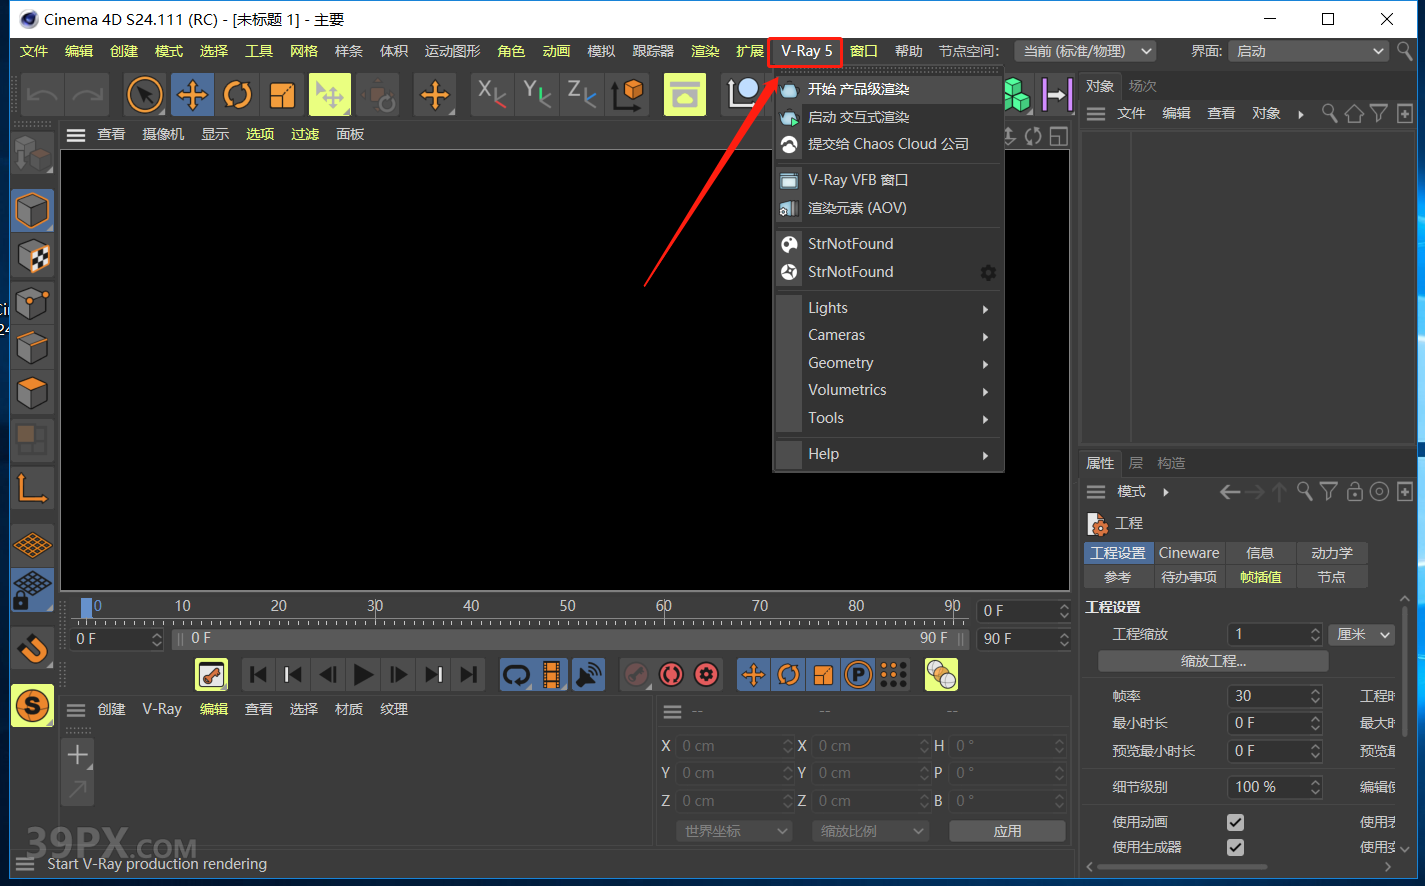Click the 缩放工程... button
The image size is (1425, 886).
pyautogui.click(x=1213, y=661)
